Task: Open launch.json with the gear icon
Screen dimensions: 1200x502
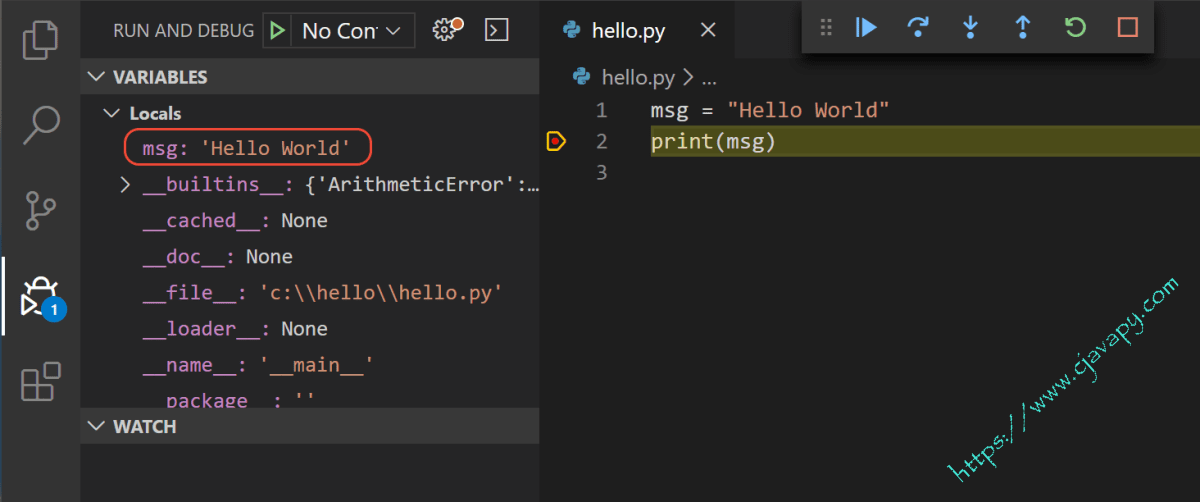Action: pyautogui.click(x=446, y=30)
